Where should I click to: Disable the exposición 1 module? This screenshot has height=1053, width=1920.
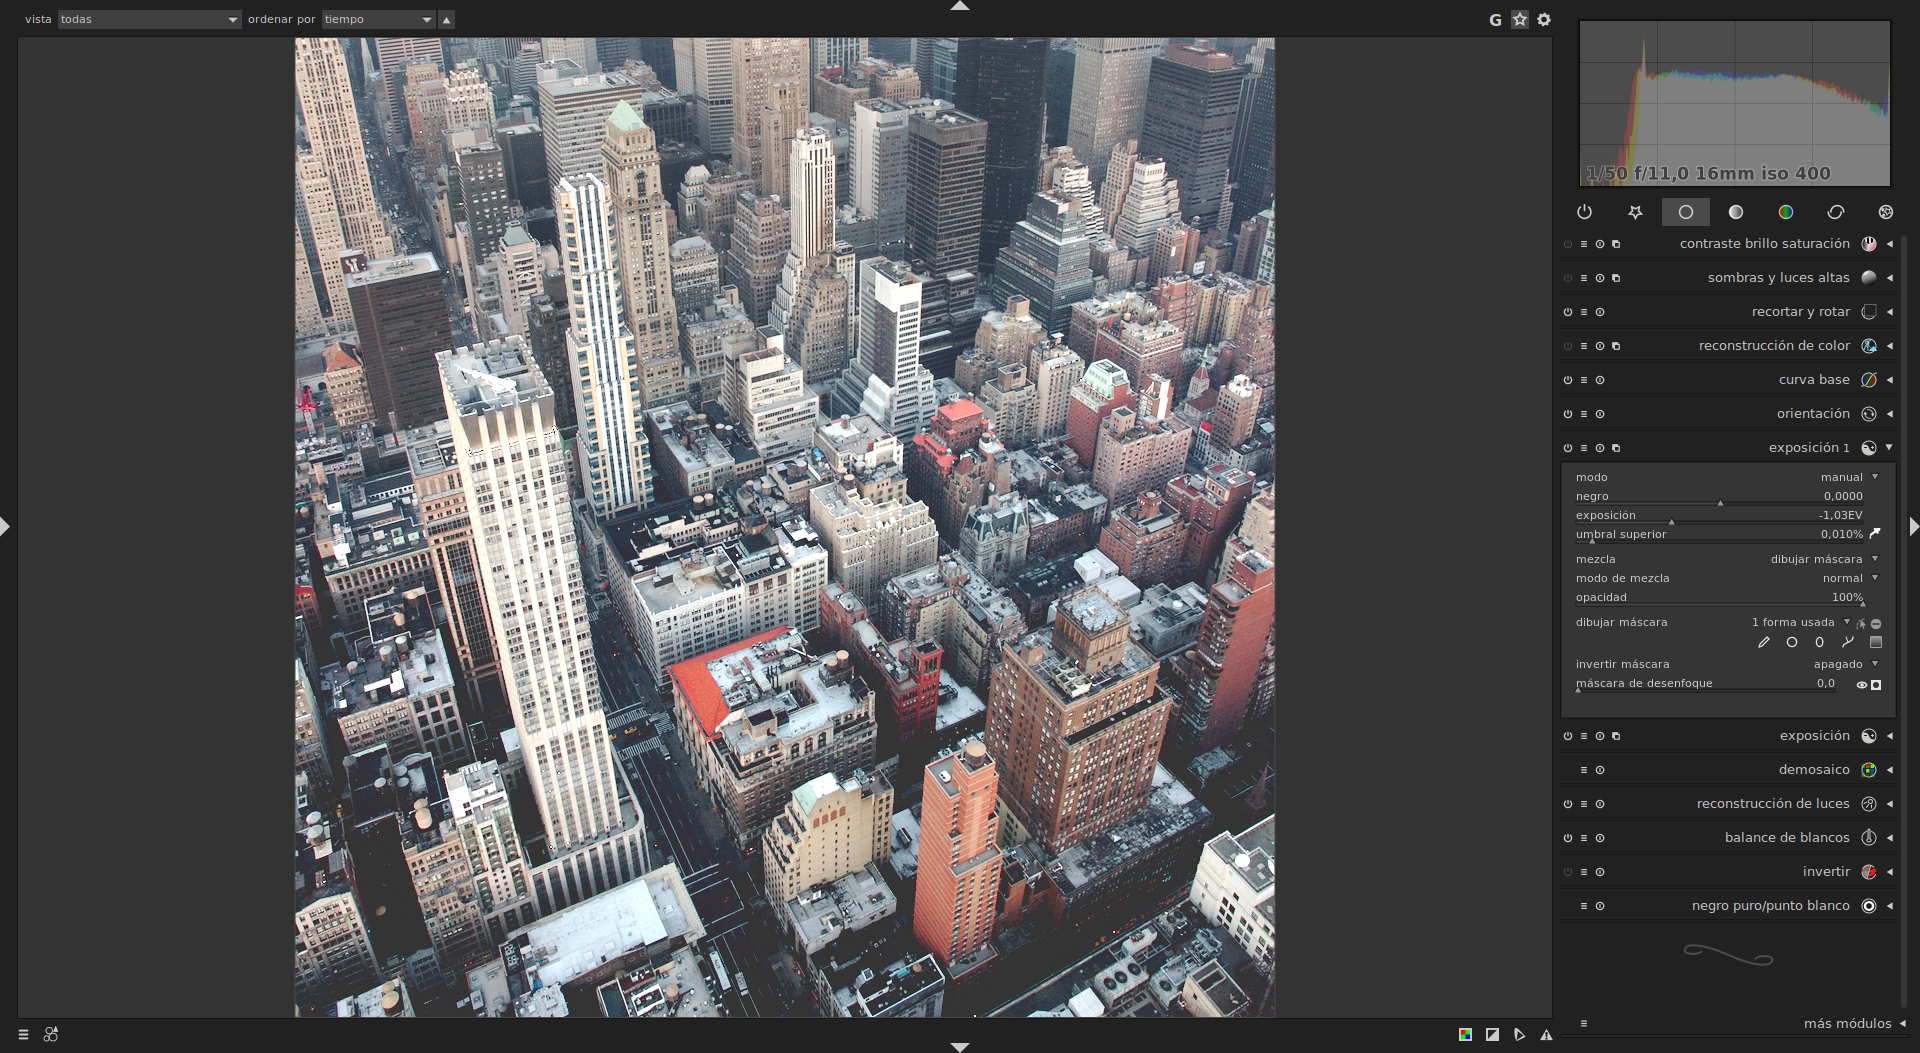[1568, 448]
